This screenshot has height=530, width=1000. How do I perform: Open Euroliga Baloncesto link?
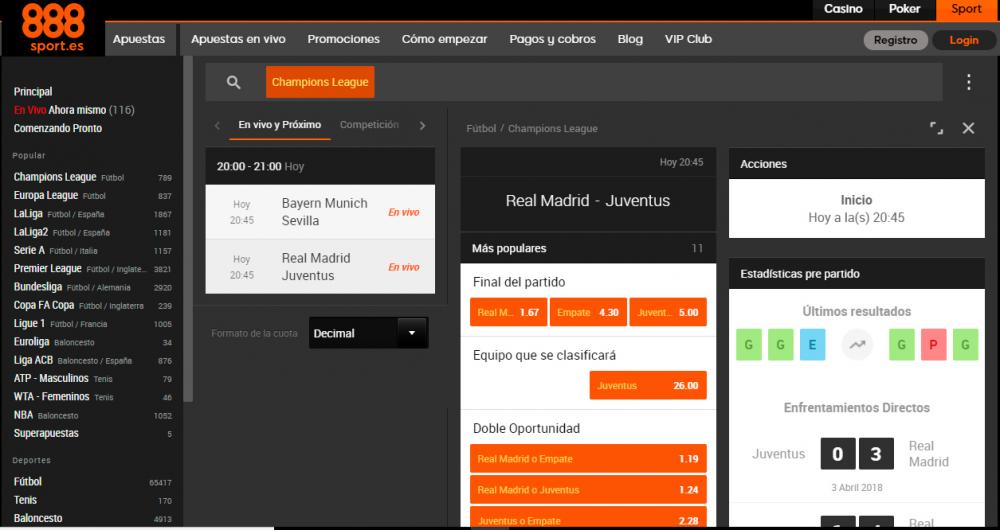coord(92,342)
